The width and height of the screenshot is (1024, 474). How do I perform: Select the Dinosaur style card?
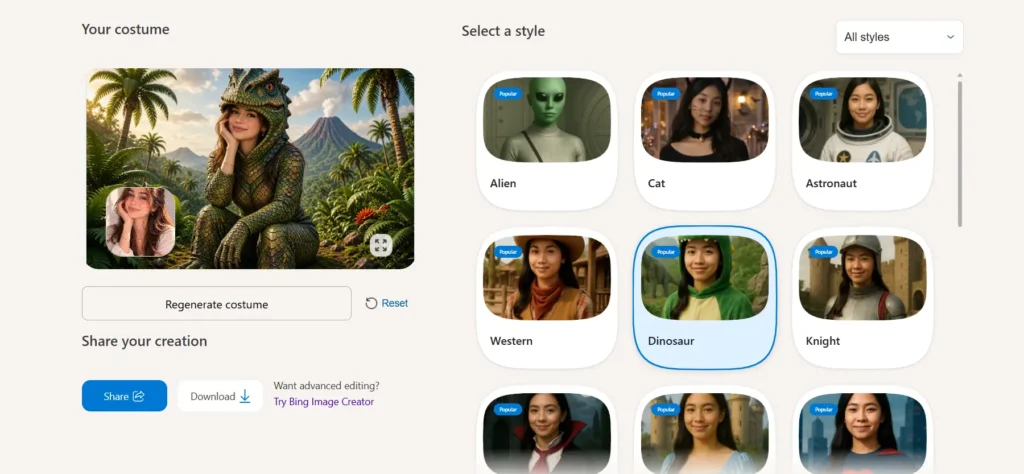click(x=705, y=298)
